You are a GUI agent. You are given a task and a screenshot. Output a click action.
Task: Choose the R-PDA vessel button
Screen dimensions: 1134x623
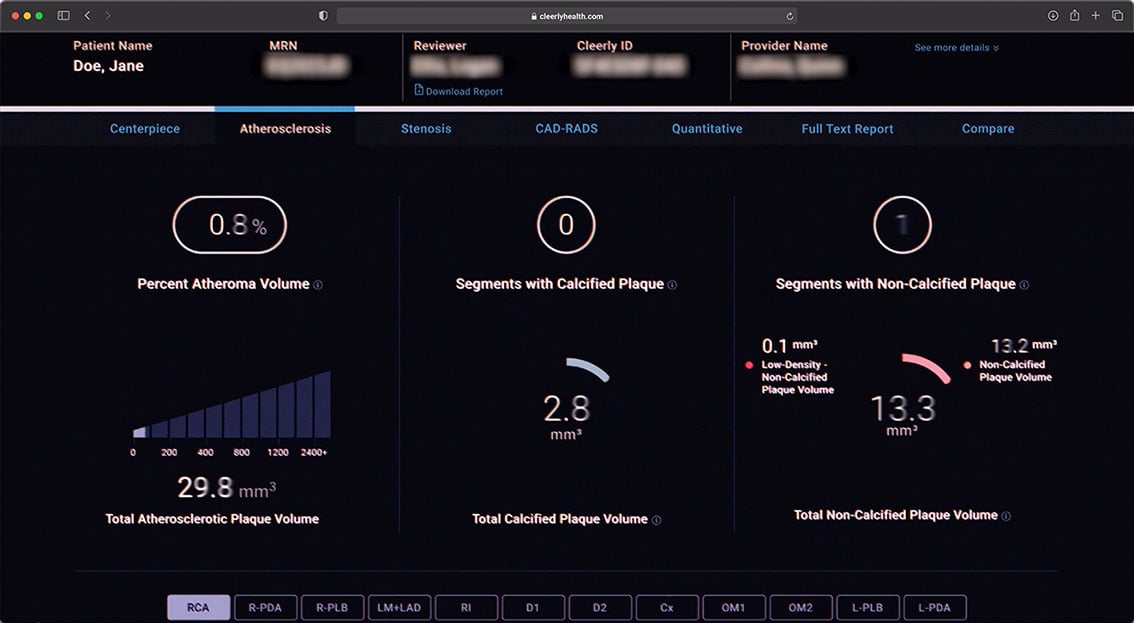click(265, 608)
